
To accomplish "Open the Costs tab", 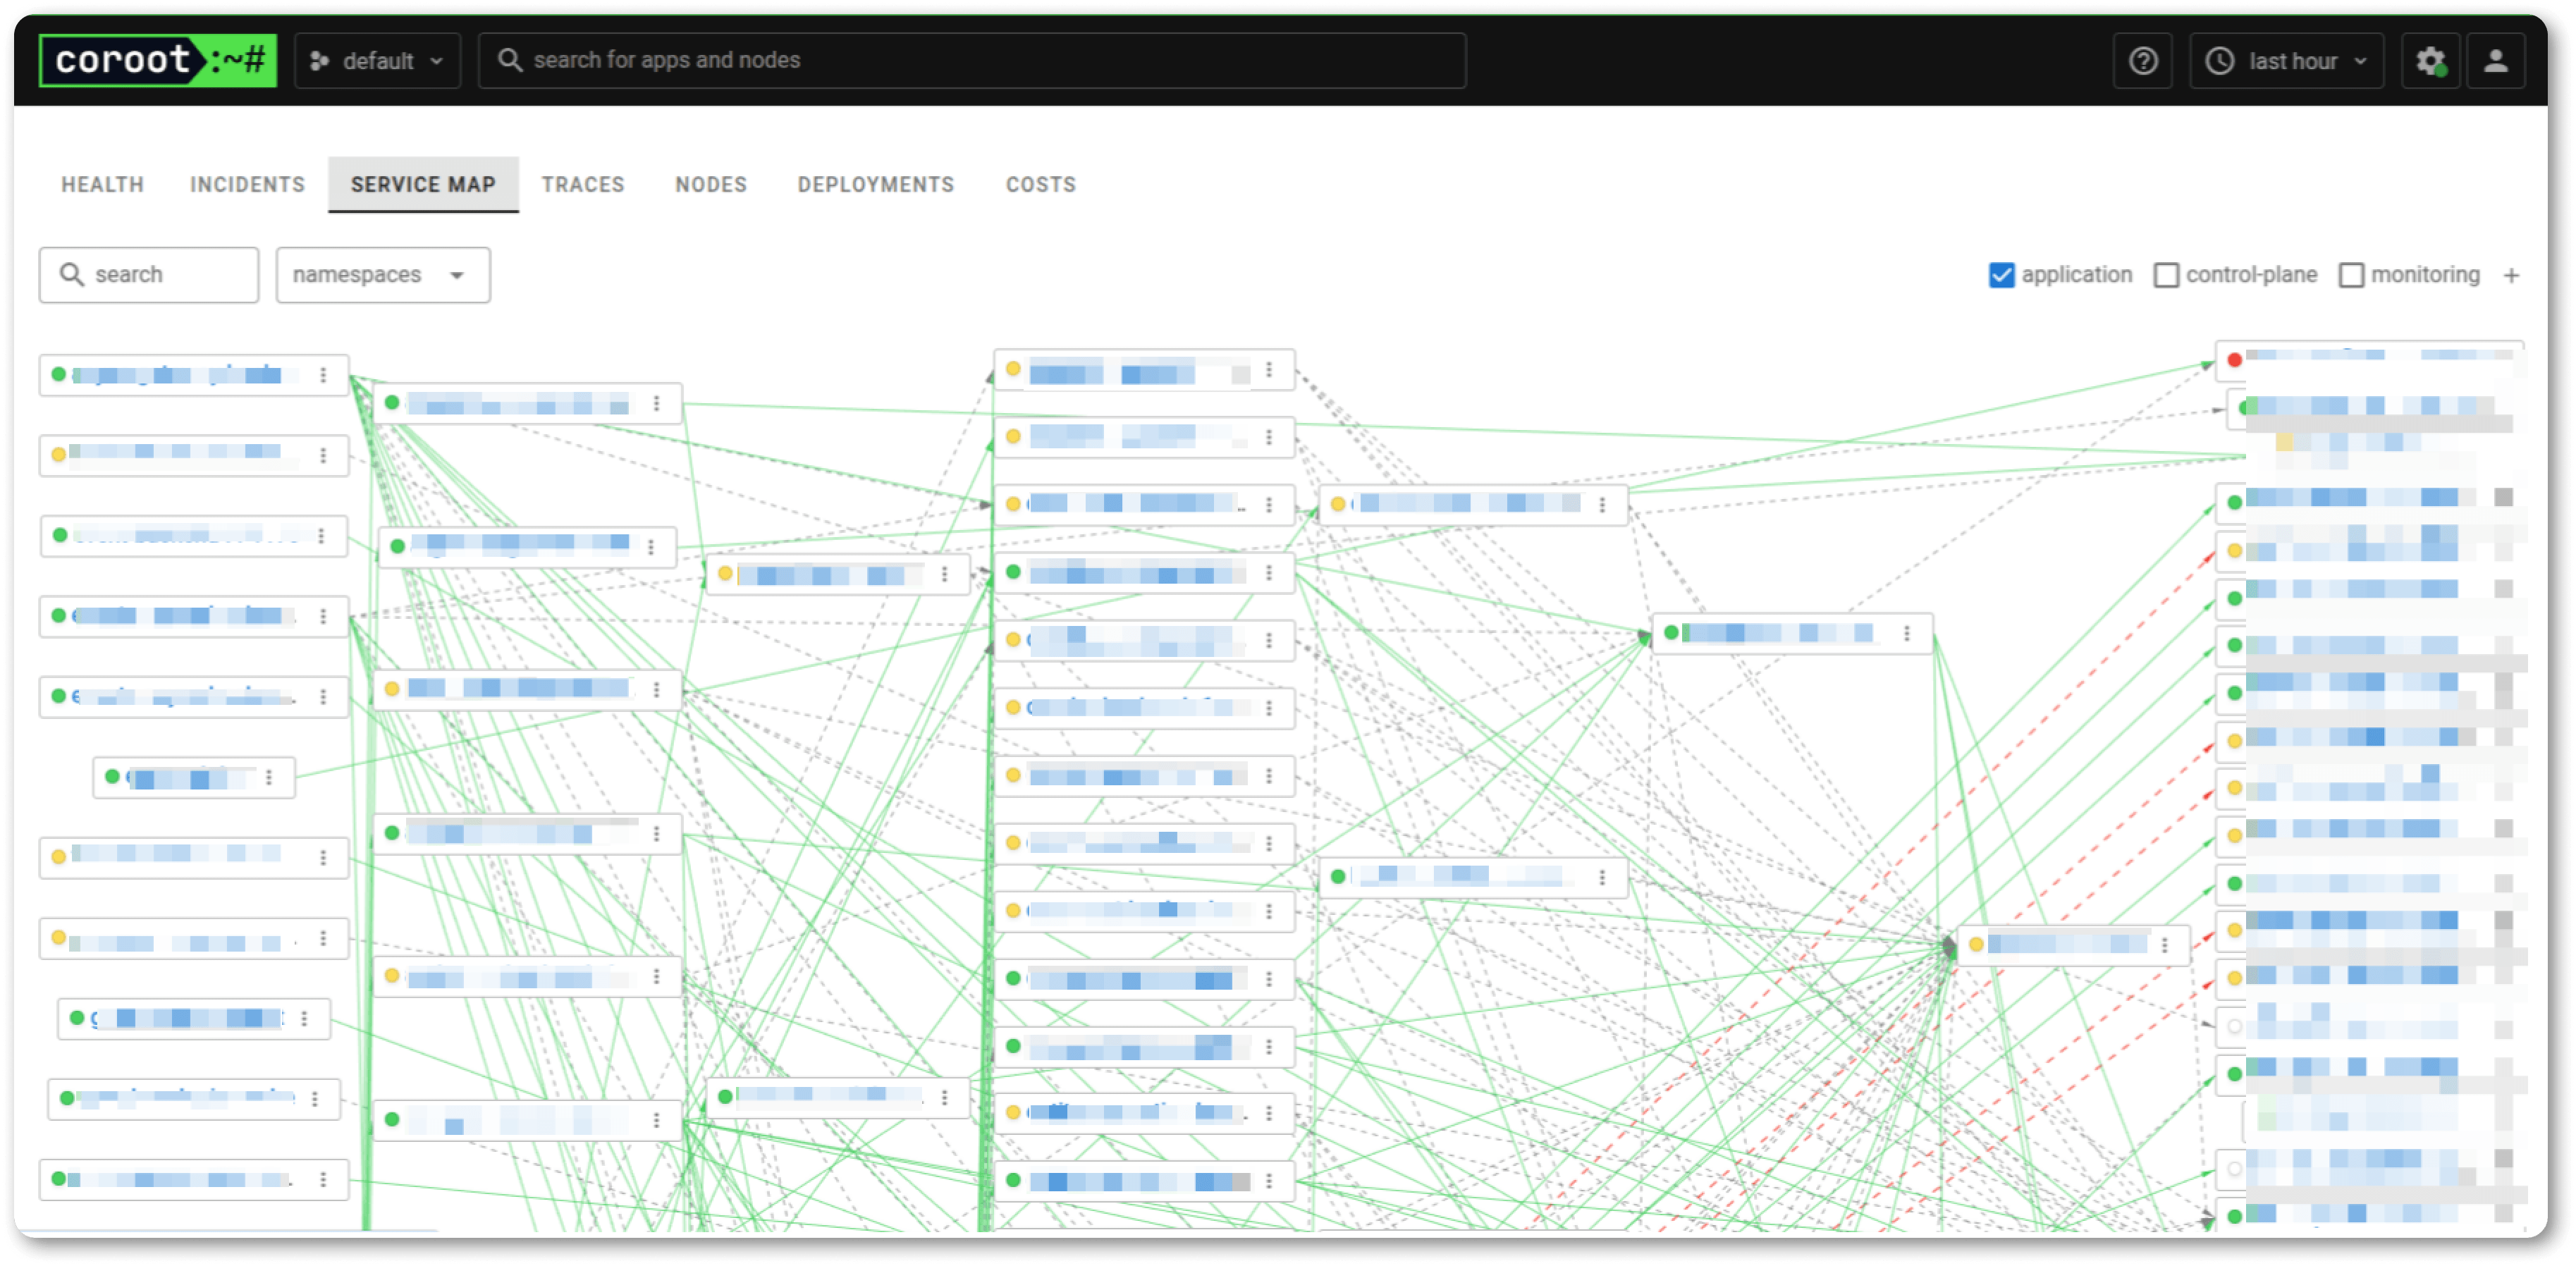I will pos(1040,185).
